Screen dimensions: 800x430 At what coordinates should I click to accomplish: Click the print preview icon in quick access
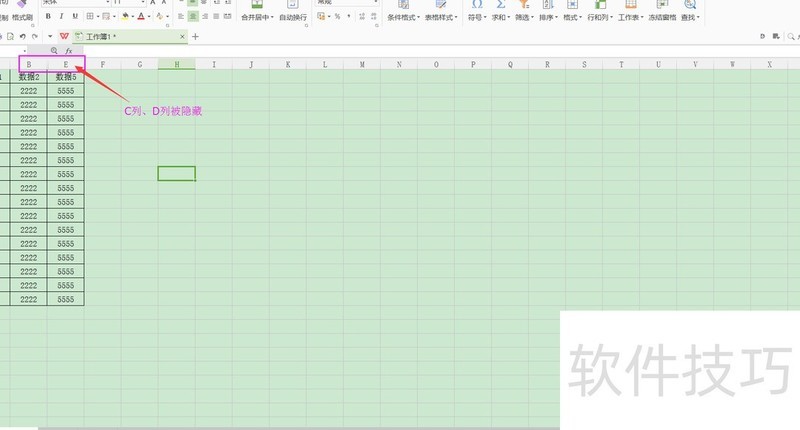(10, 36)
